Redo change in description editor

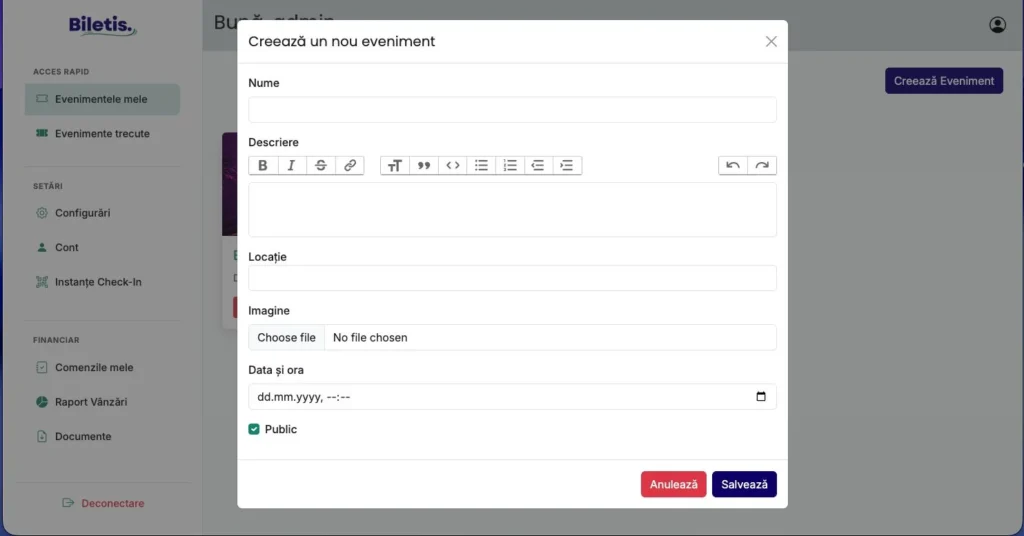click(762, 166)
